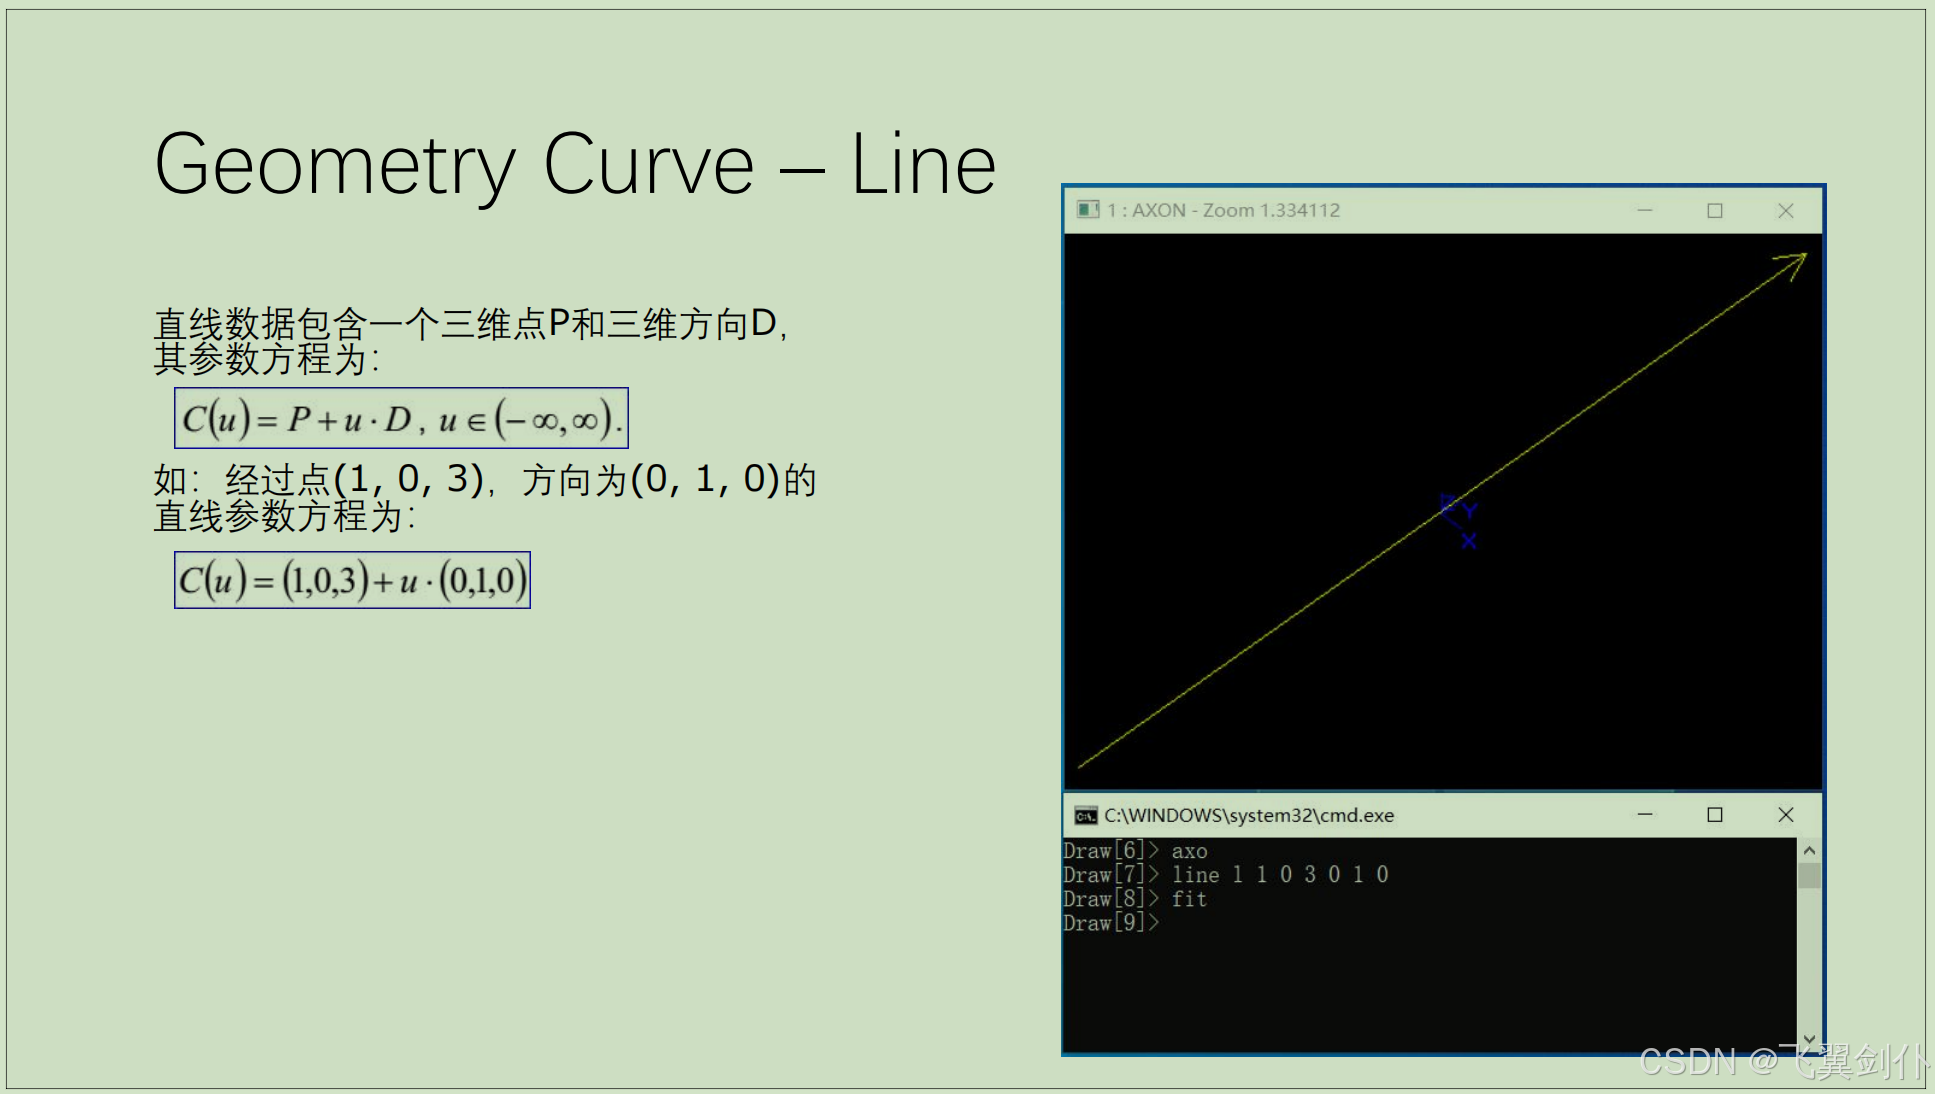Click the 'line 1 1 0 3 0 1 0' command
The image size is (1935, 1094).
coord(1280,875)
